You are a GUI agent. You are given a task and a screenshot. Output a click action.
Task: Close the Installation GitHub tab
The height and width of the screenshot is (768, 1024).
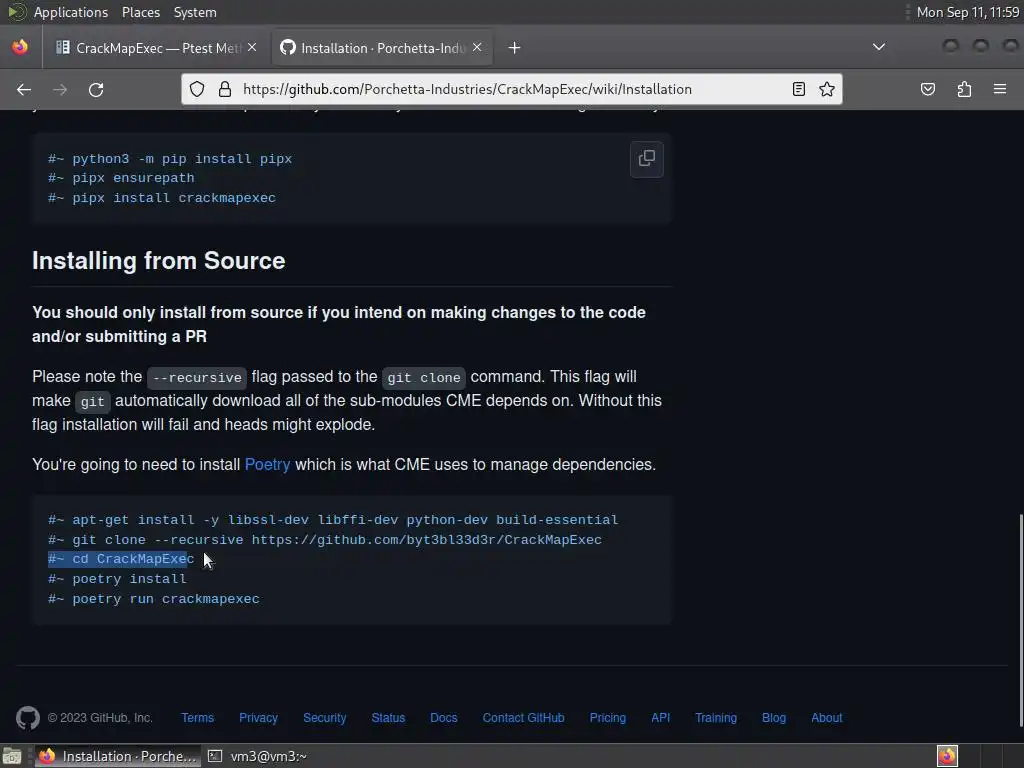477,48
